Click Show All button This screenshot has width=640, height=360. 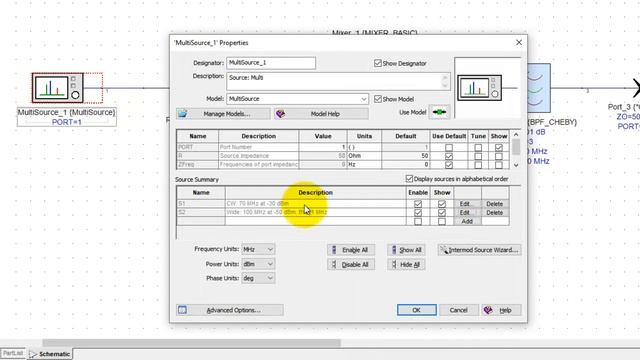tap(407, 250)
